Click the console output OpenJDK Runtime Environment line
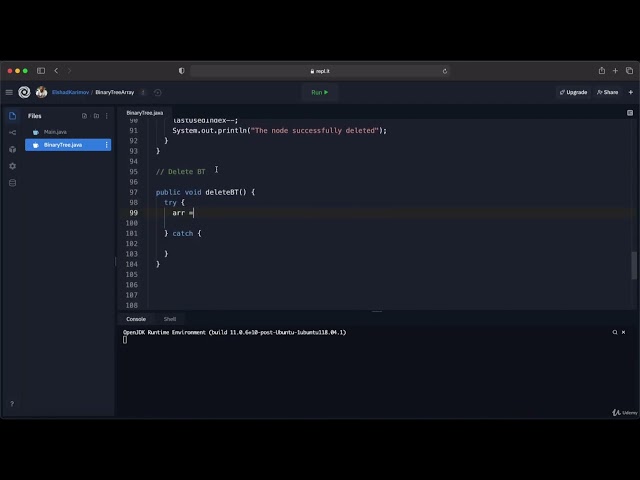 (234, 332)
